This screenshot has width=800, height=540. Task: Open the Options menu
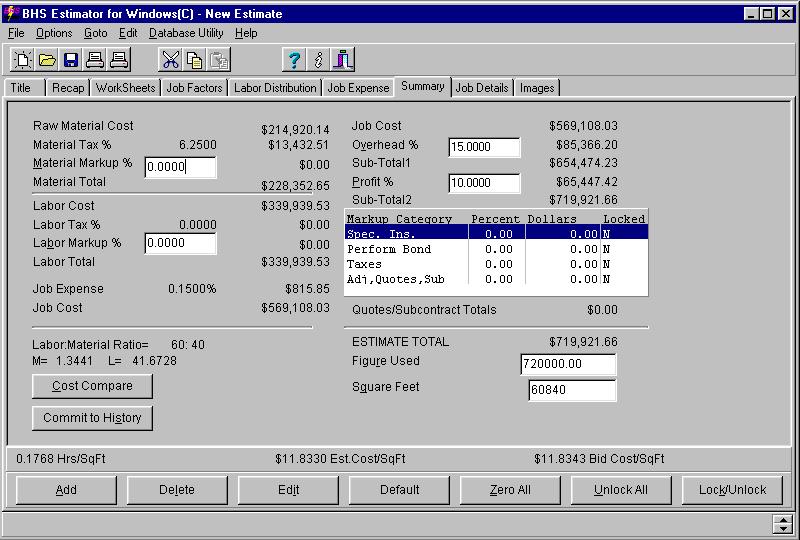[x=54, y=33]
